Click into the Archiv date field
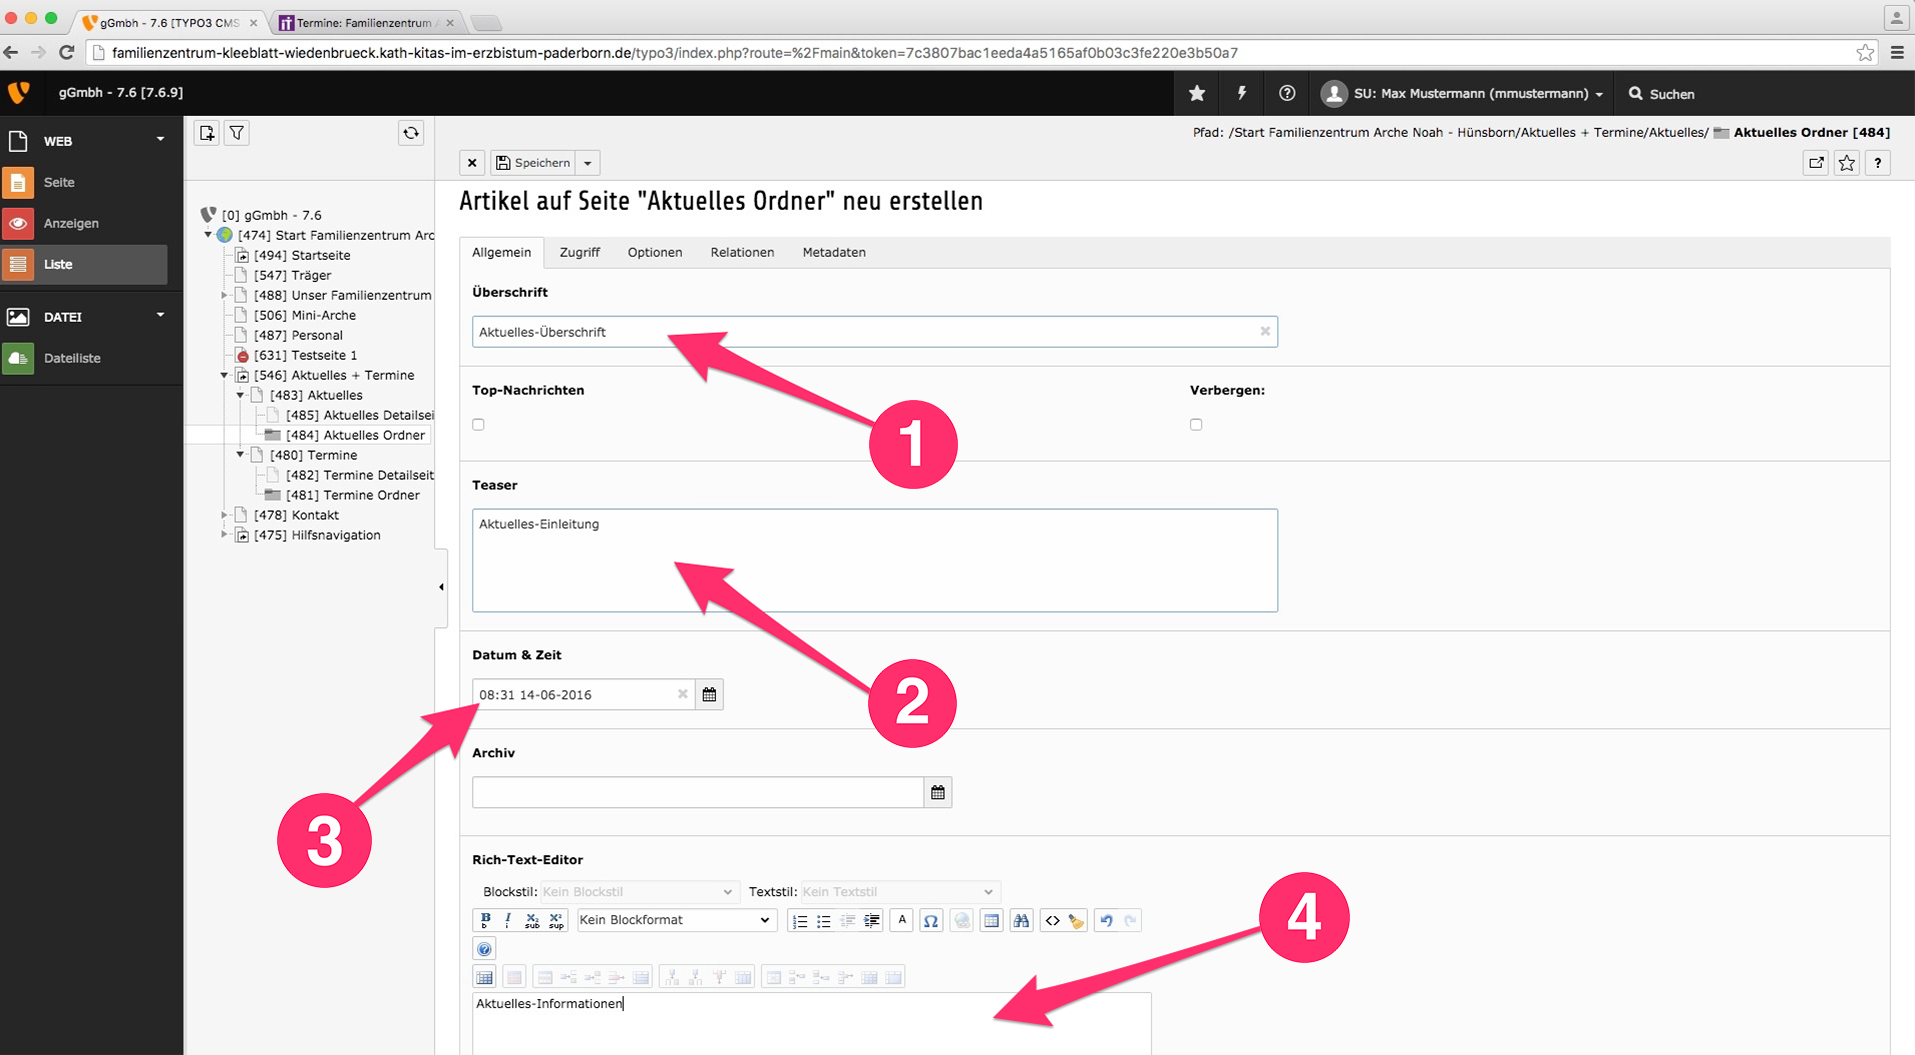The height and width of the screenshot is (1055, 1915). pyautogui.click(x=697, y=792)
